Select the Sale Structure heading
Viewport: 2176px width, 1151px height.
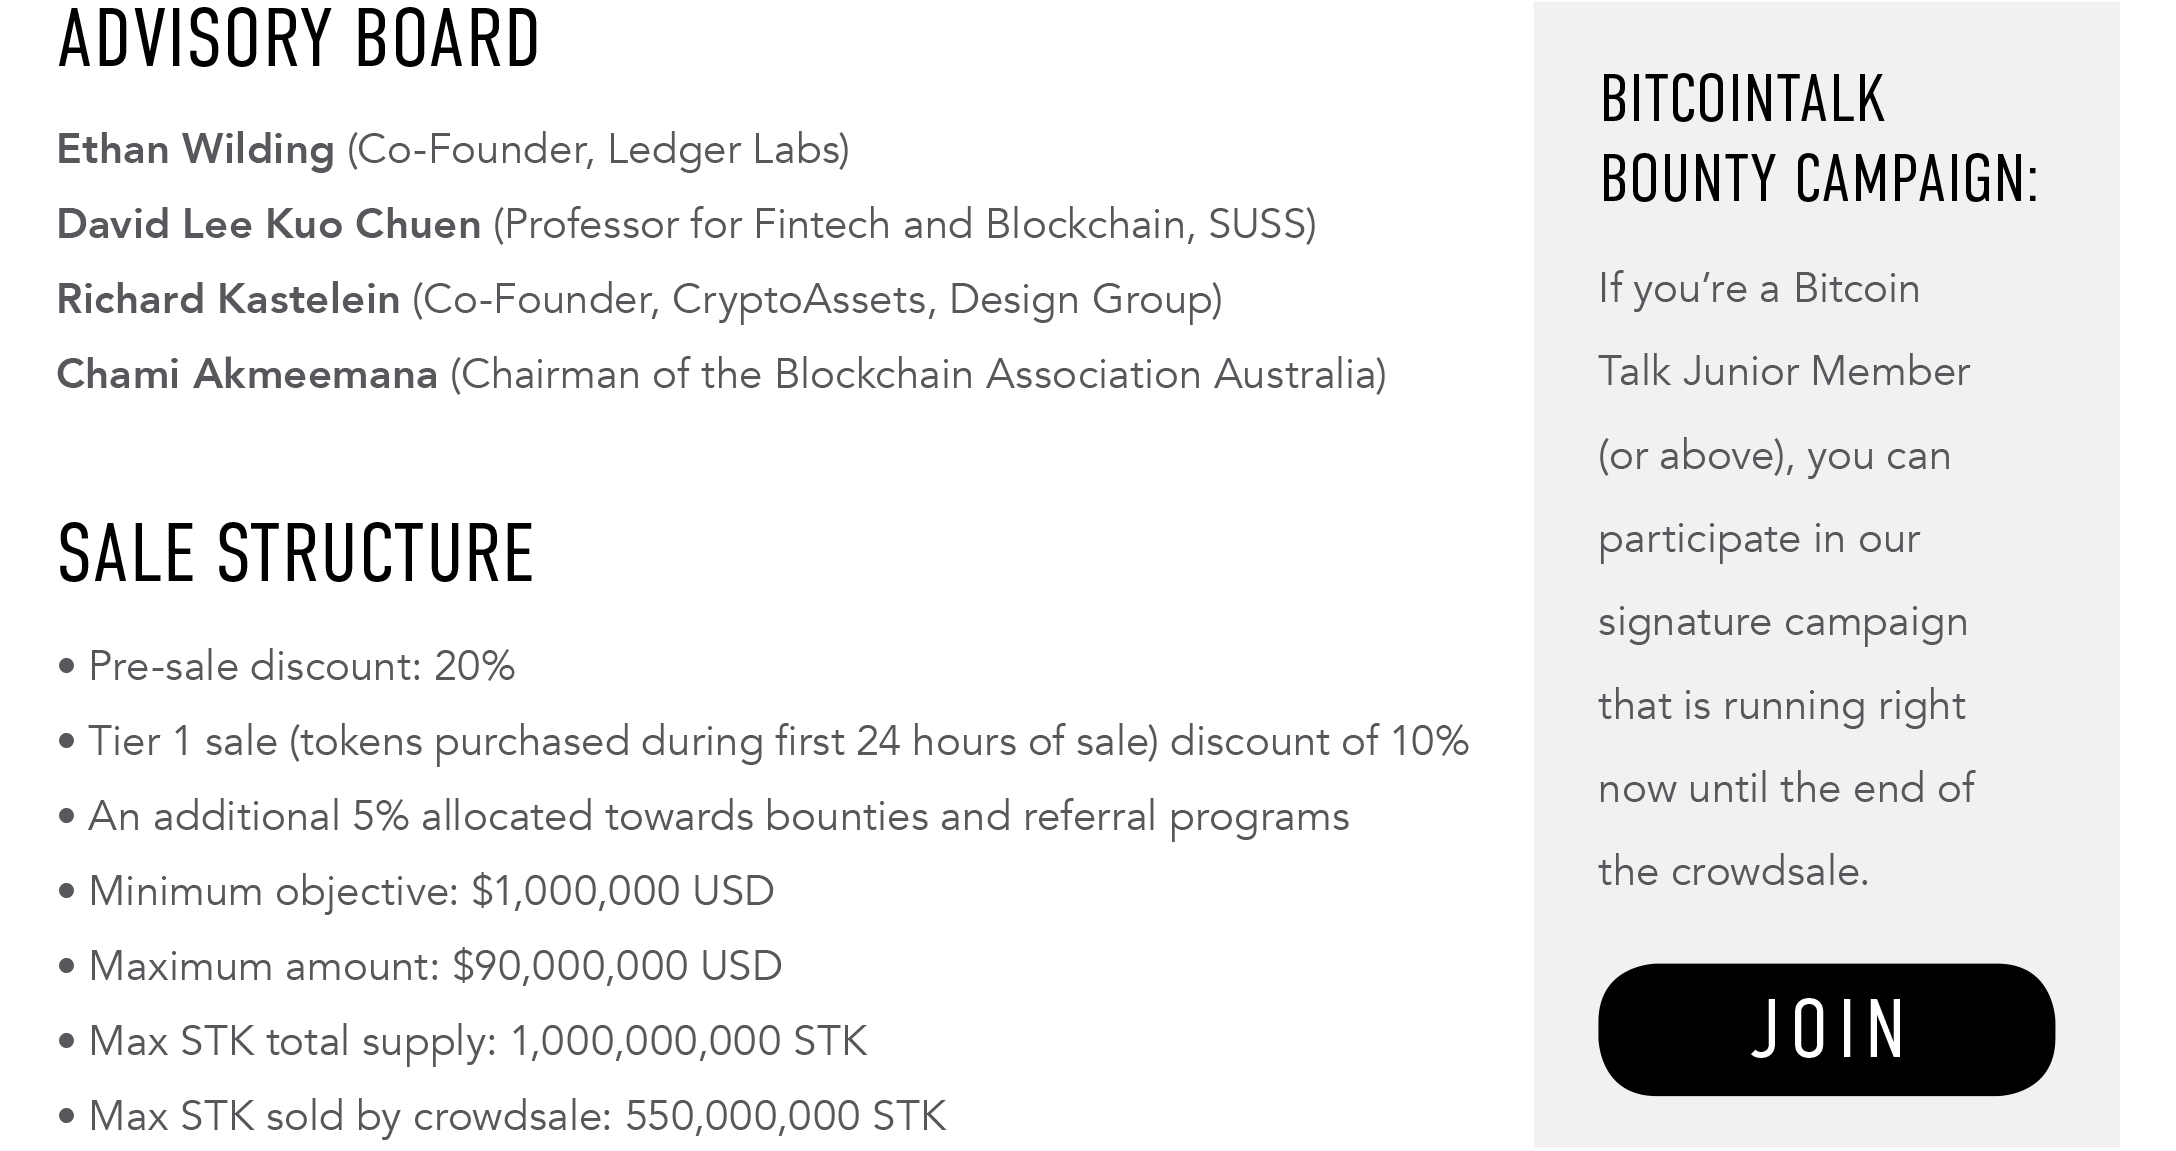click(296, 552)
